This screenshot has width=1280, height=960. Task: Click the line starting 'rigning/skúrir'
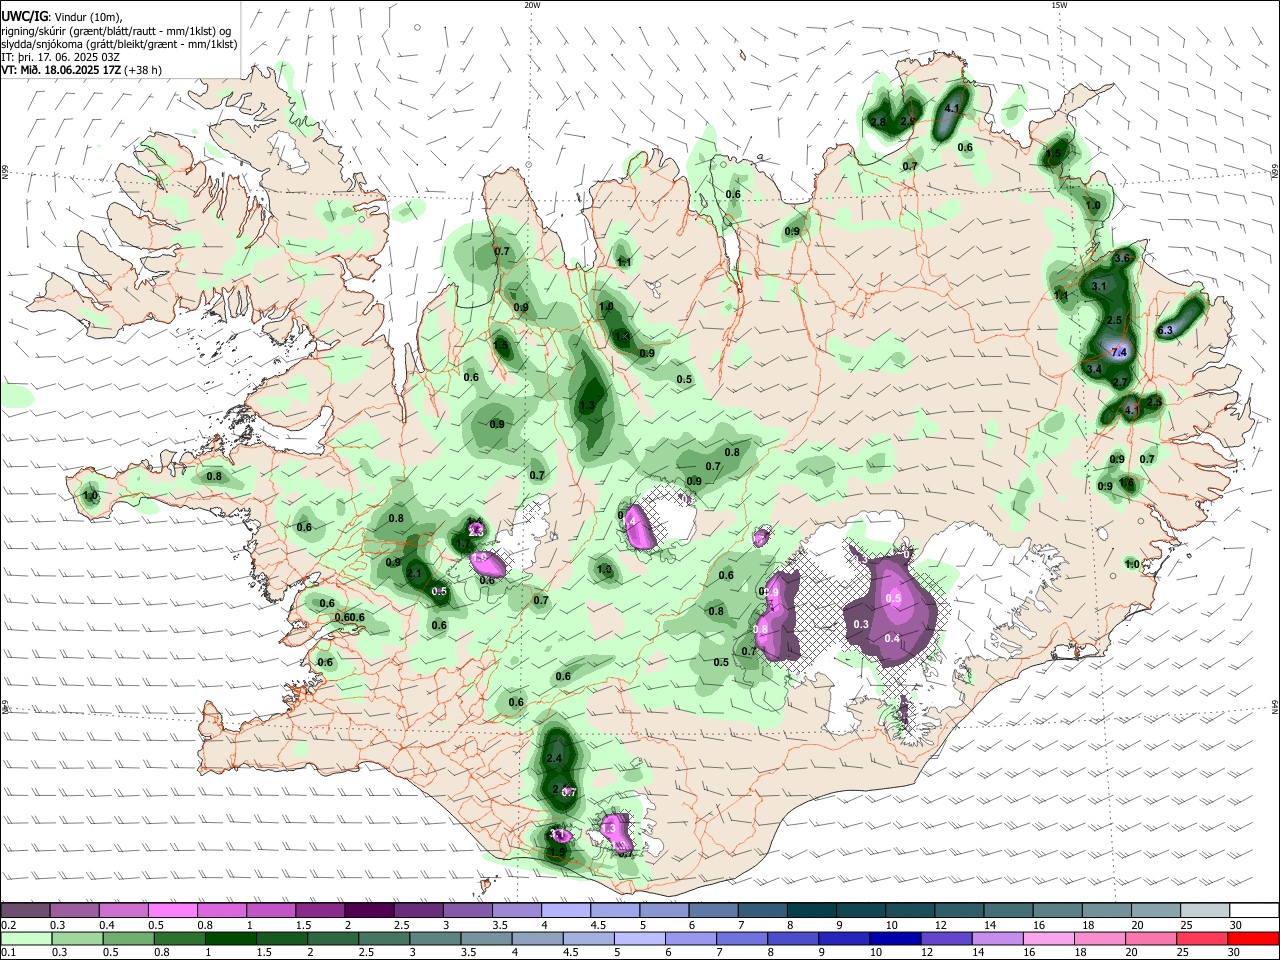[x=116, y=31]
